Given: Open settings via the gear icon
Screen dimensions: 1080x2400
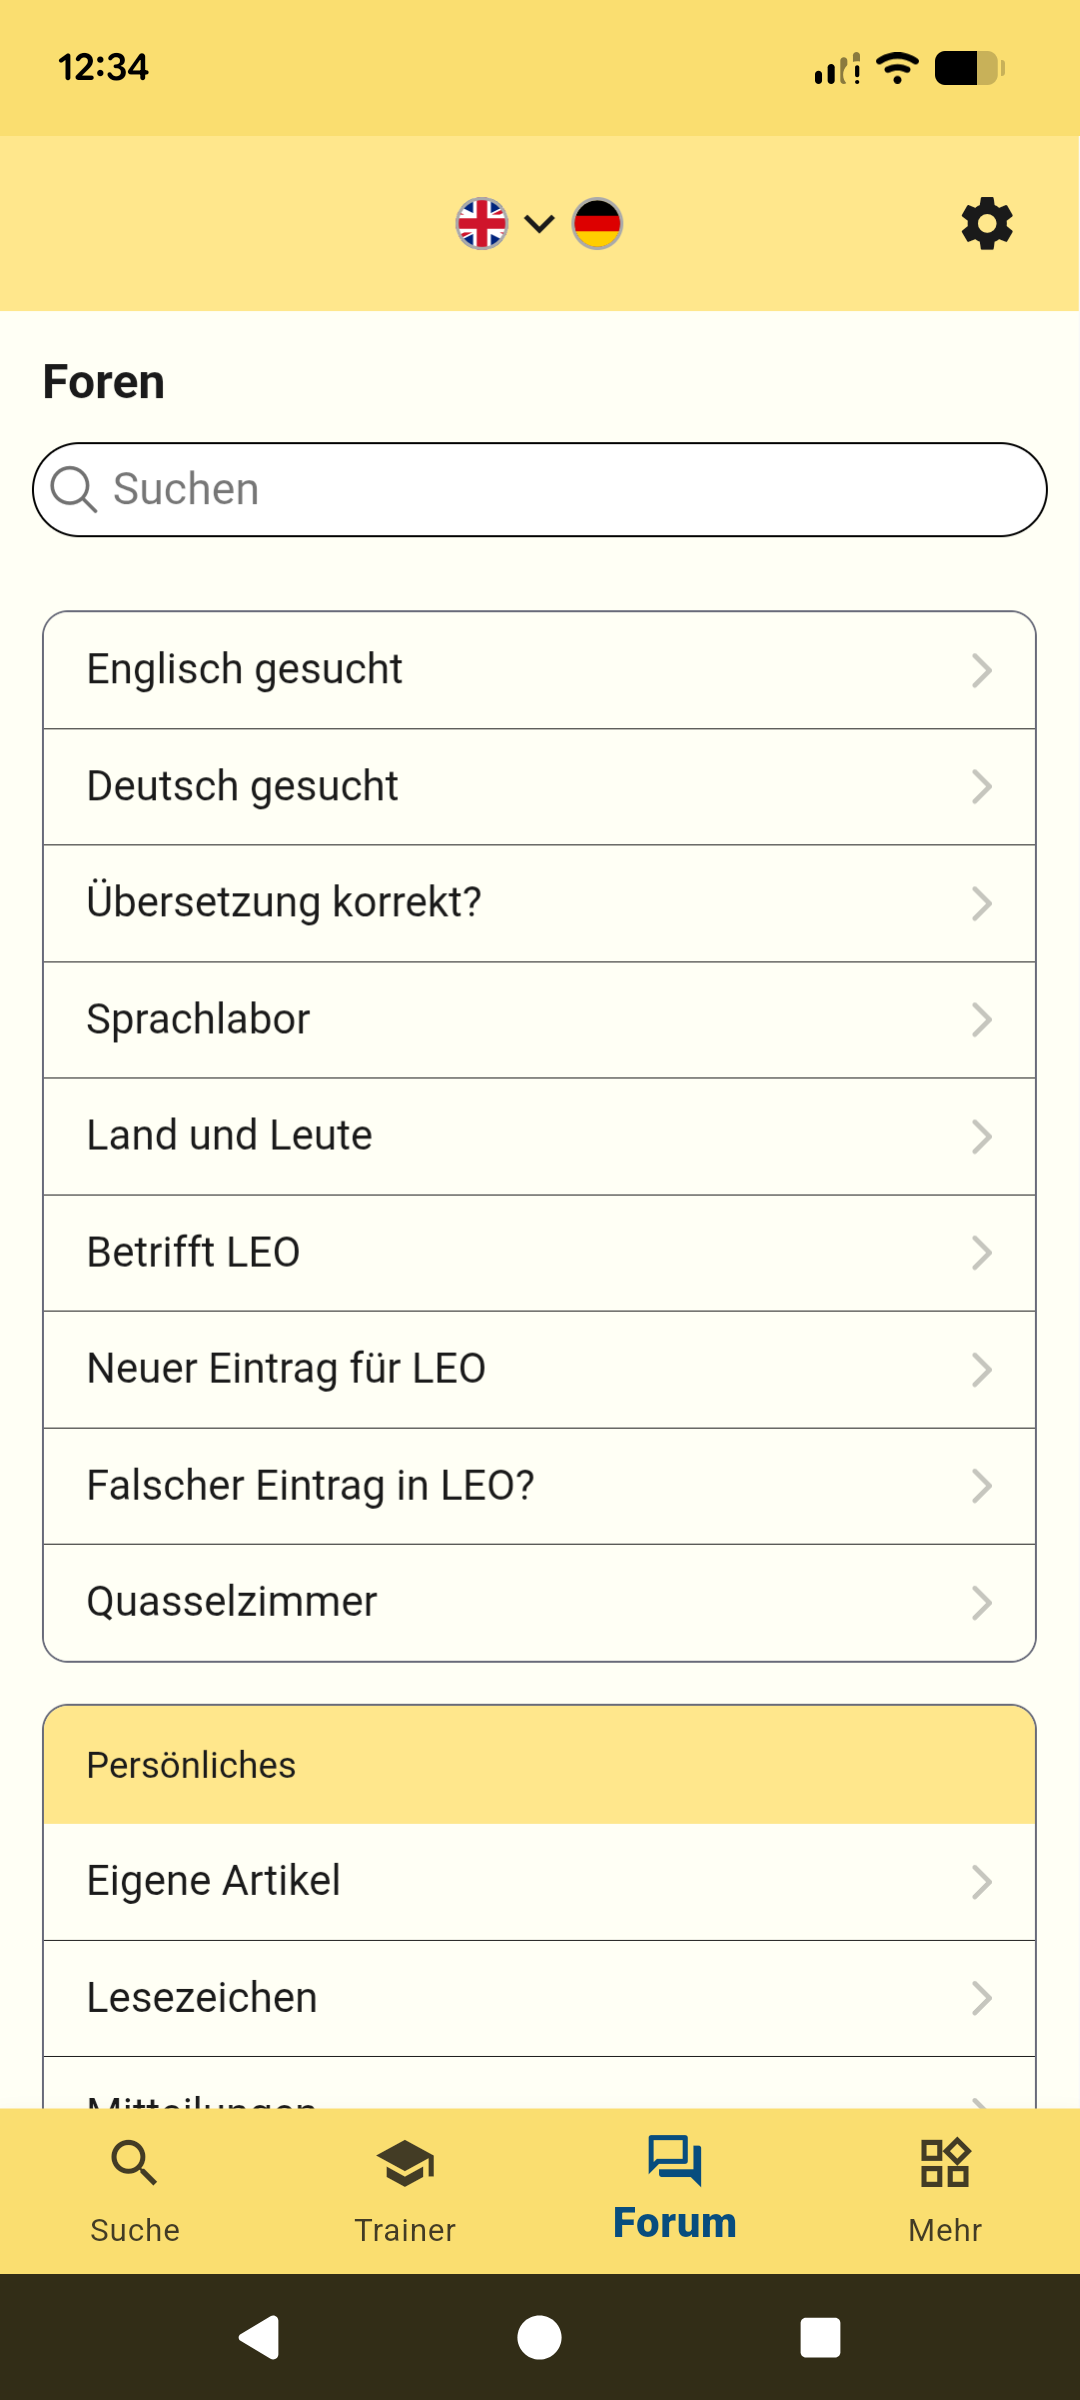Looking at the screenshot, I should click(x=986, y=223).
